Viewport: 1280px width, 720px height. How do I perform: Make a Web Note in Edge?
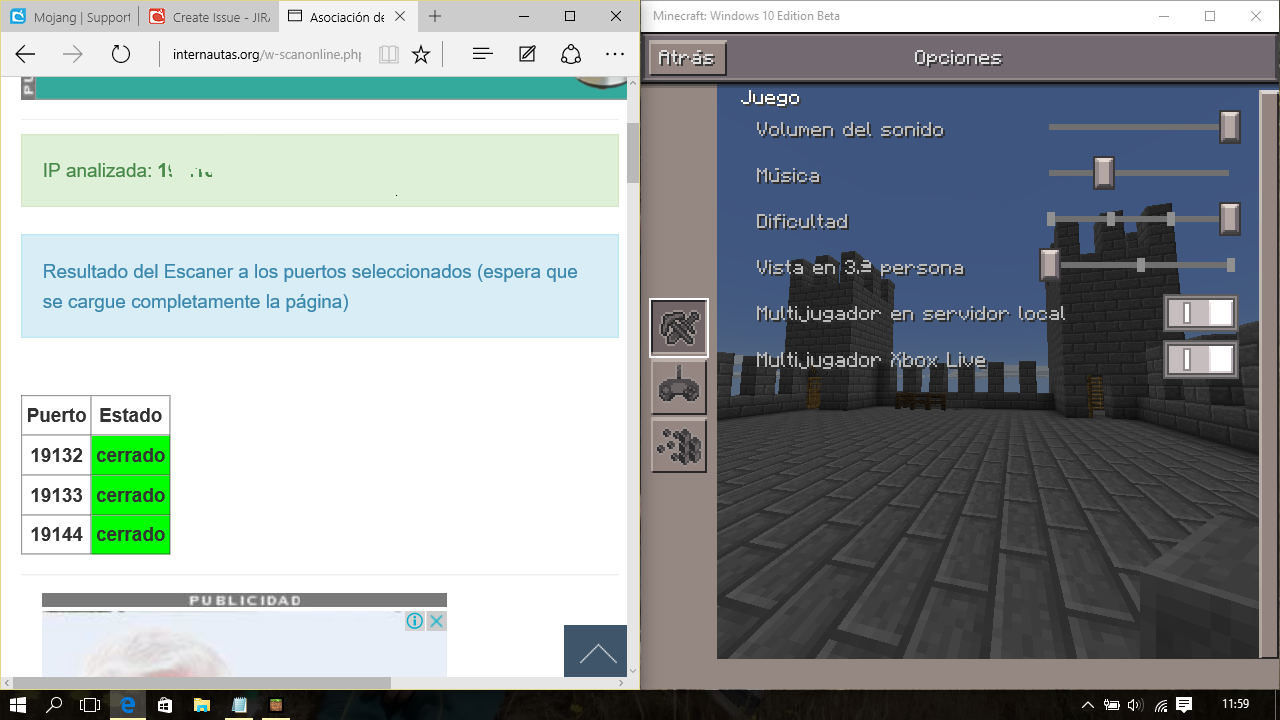coord(527,54)
